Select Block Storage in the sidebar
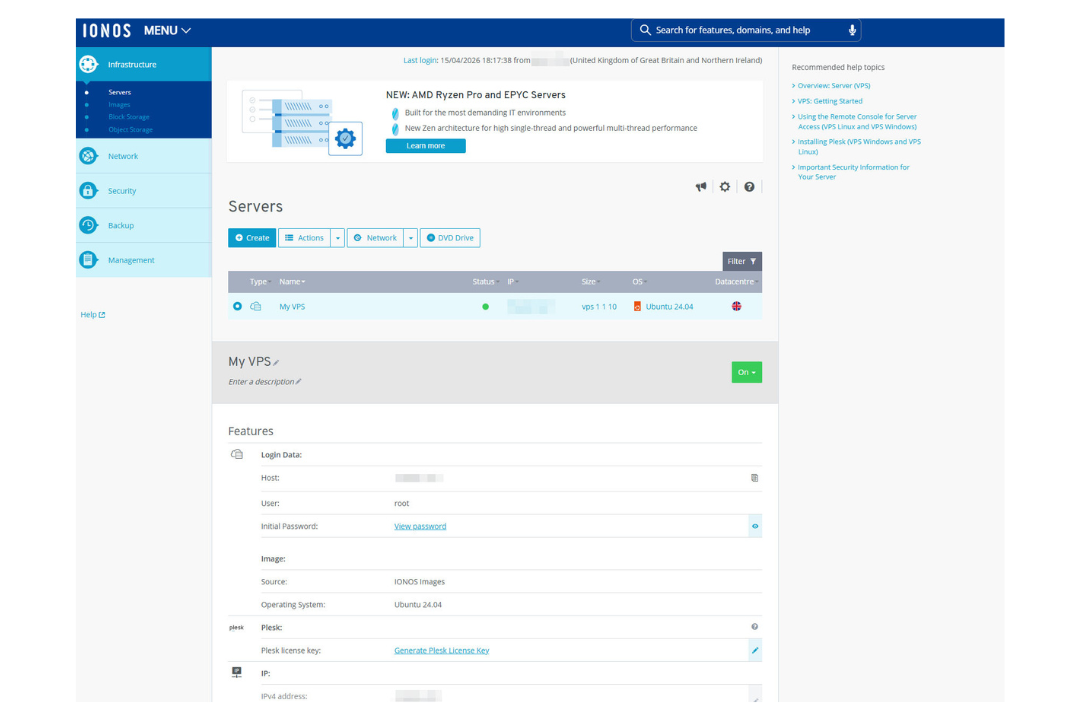 [128, 117]
